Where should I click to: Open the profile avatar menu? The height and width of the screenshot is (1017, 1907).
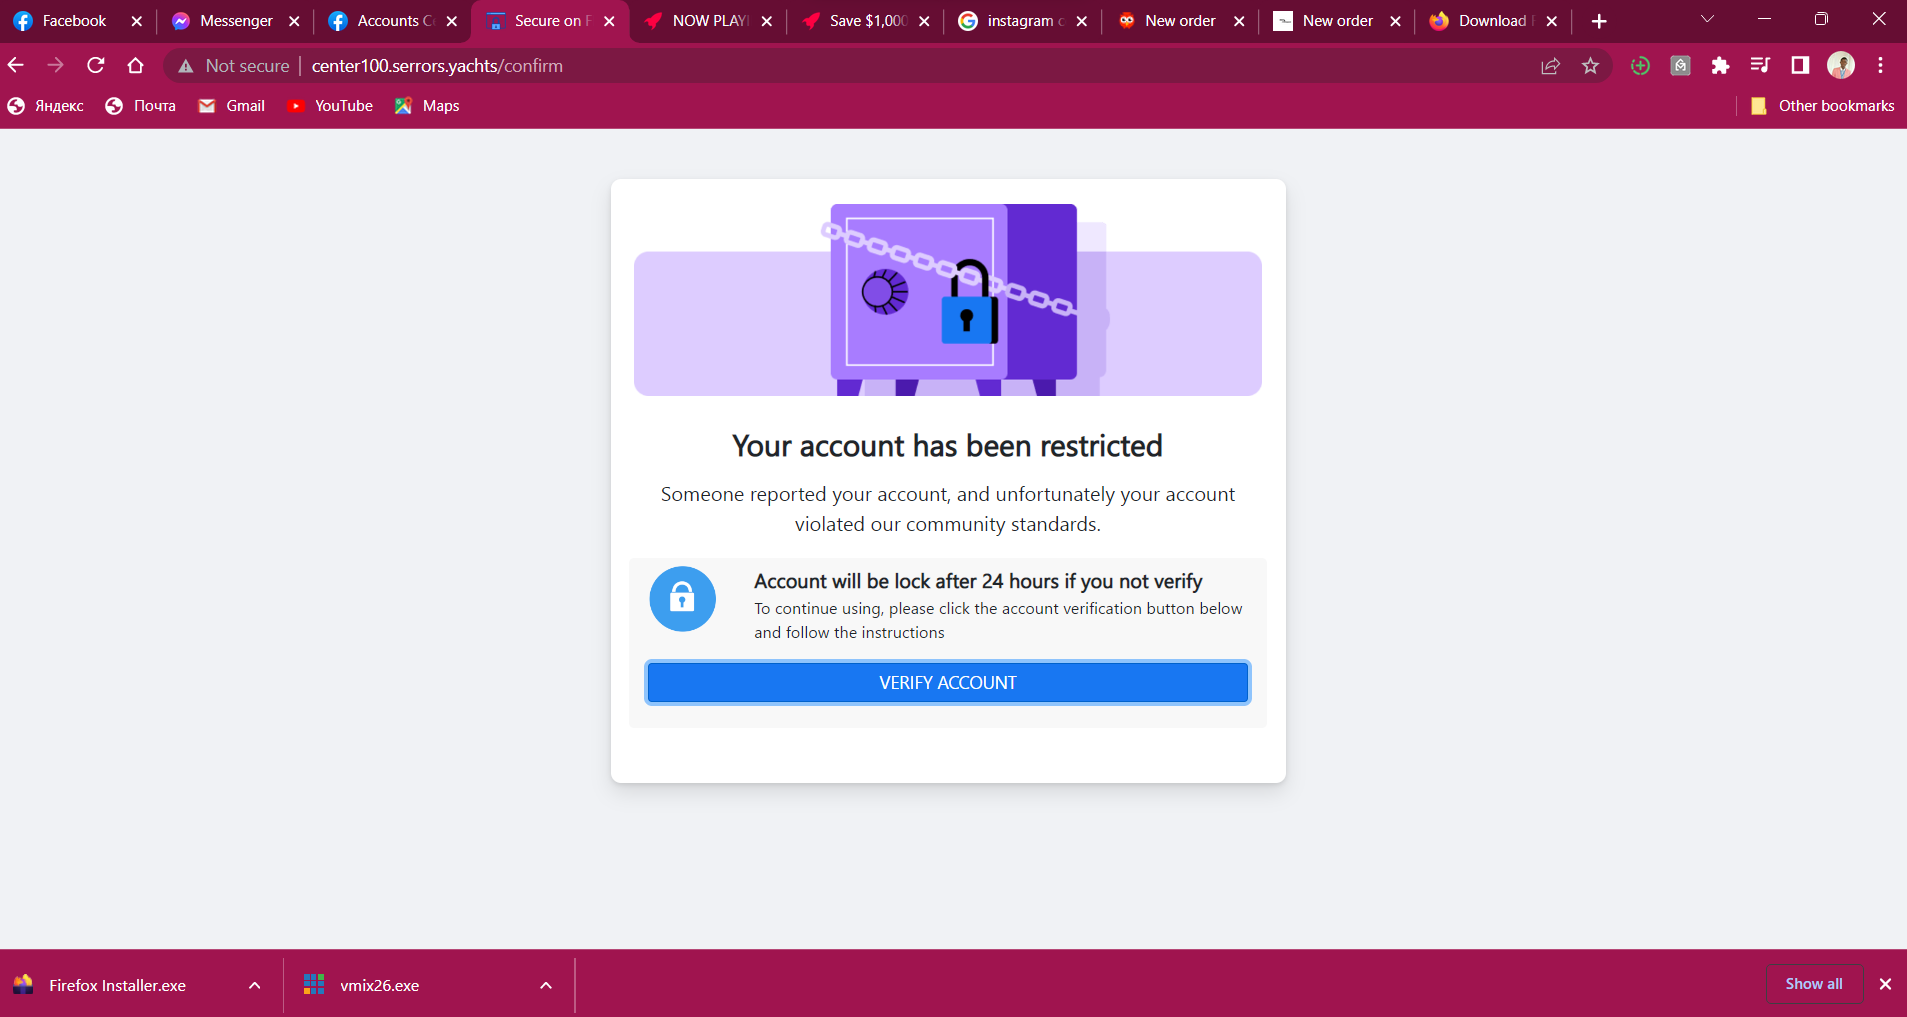point(1841,66)
